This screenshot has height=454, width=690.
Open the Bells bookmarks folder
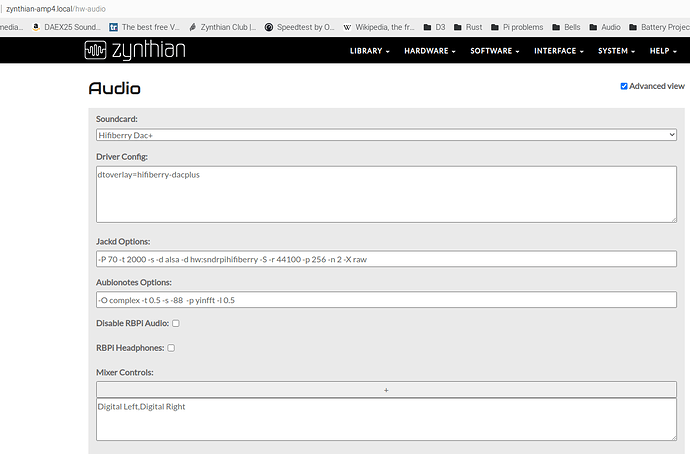pyautogui.click(x=566, y=27)
